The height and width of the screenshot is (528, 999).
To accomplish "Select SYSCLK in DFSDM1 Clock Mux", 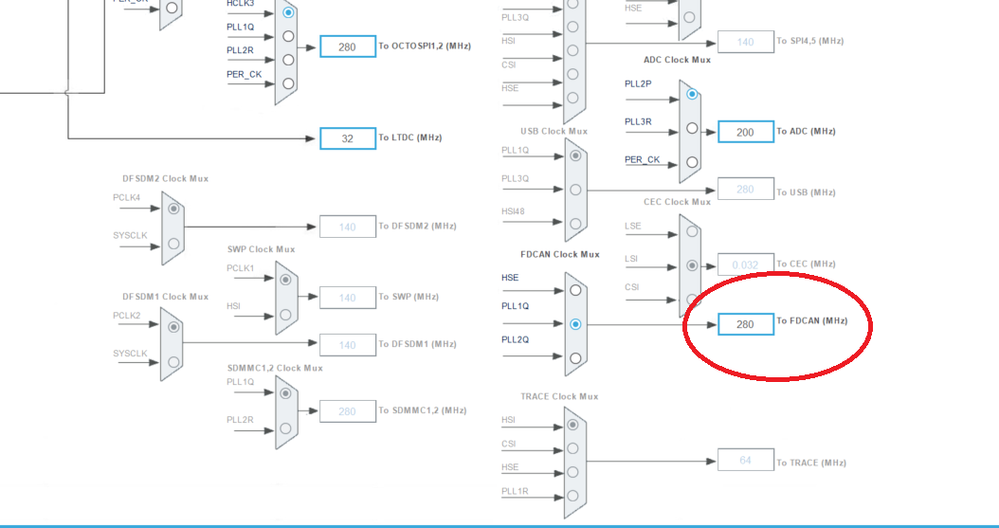I will 173,362.
